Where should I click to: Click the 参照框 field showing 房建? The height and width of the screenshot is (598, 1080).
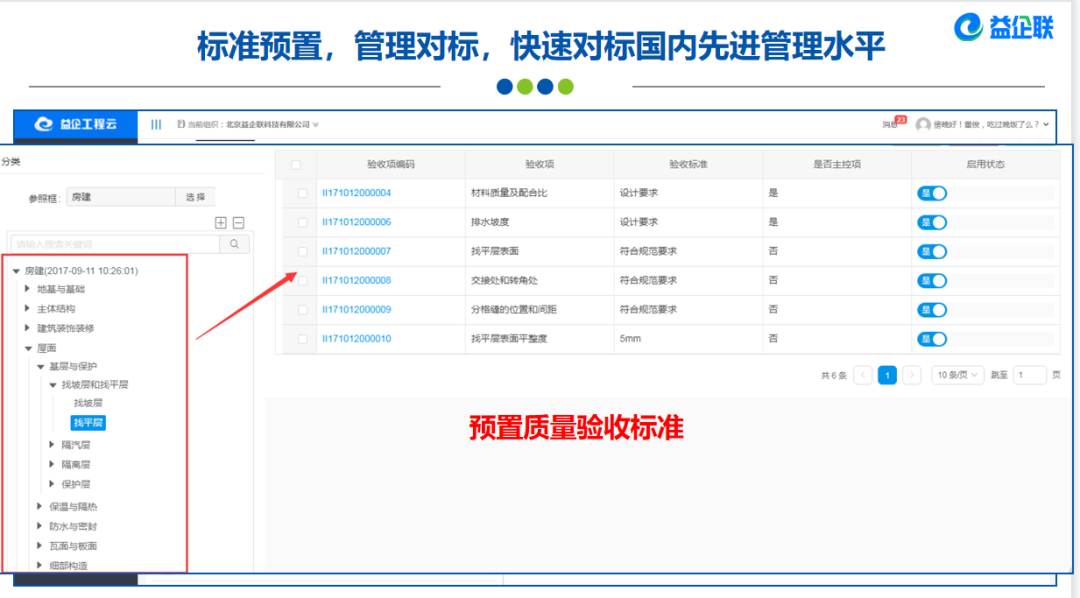point(121,197)
